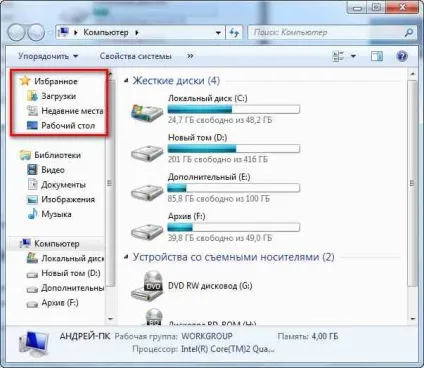Click the Недавние места icon
The width and height of the screenshot is (424, 368).
pos(32,111)
